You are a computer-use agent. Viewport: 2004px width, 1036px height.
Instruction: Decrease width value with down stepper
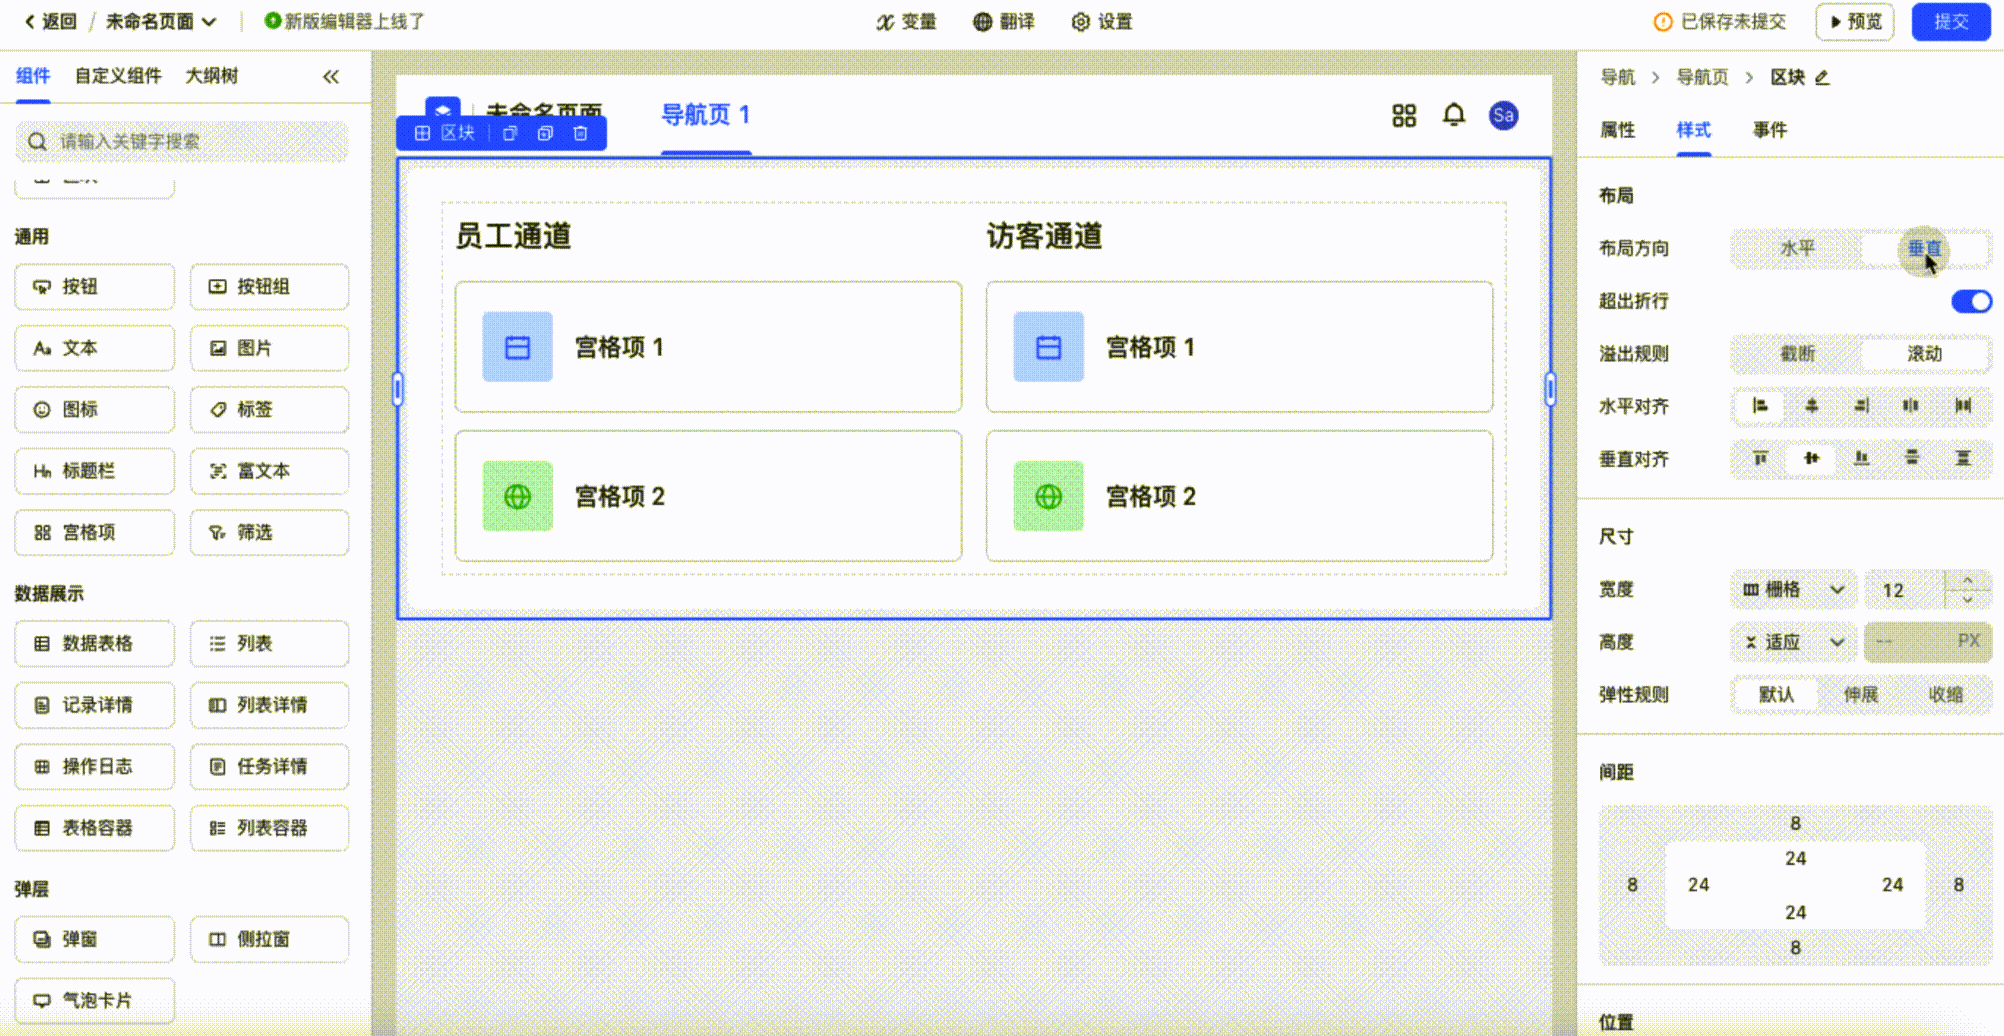(x=1967, y=600)
